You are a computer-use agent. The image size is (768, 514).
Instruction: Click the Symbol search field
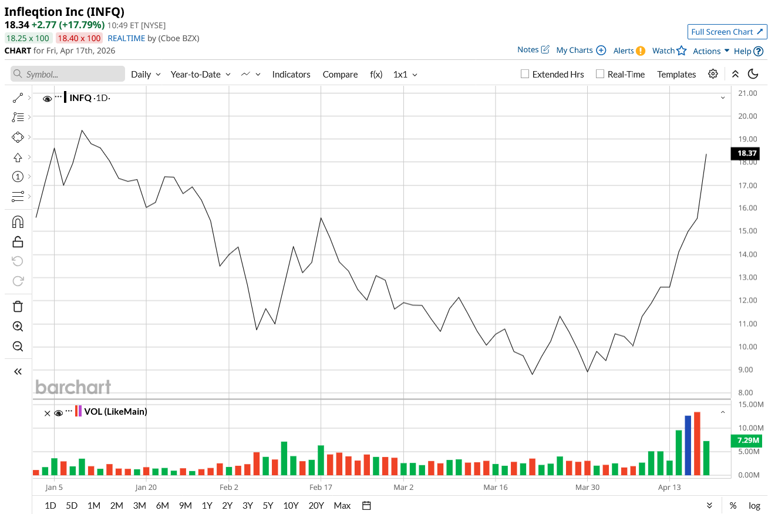(x=68, y=74)
